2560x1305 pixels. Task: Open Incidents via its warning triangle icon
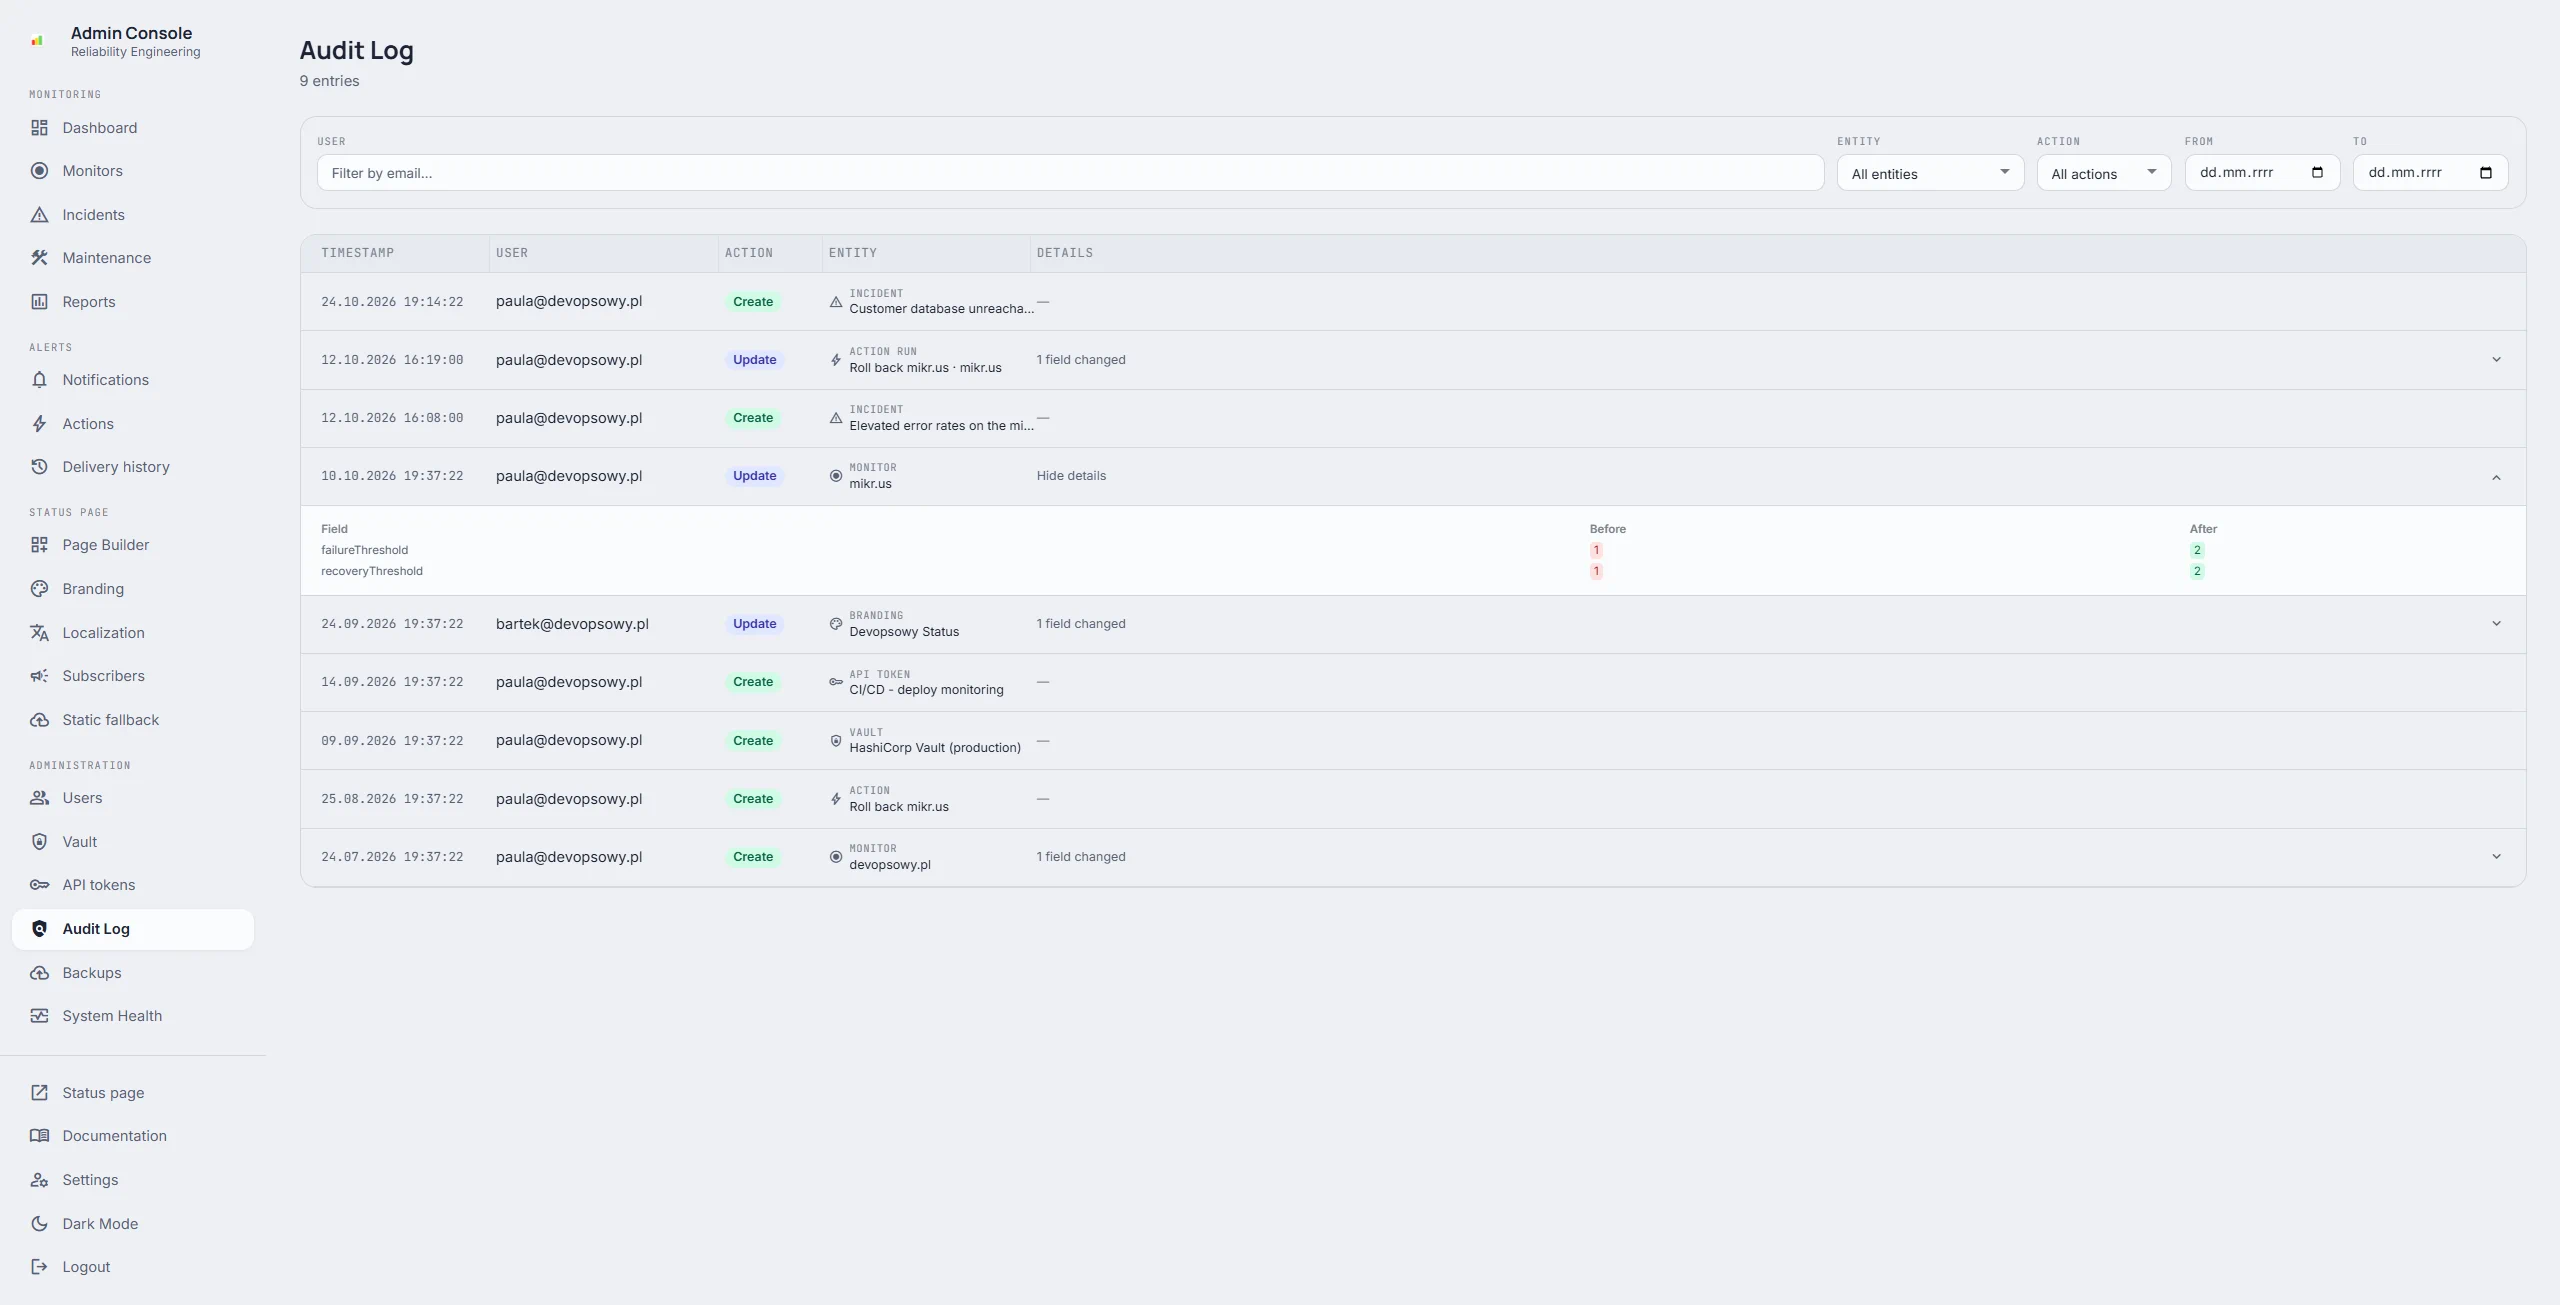[x=39, y=215]
